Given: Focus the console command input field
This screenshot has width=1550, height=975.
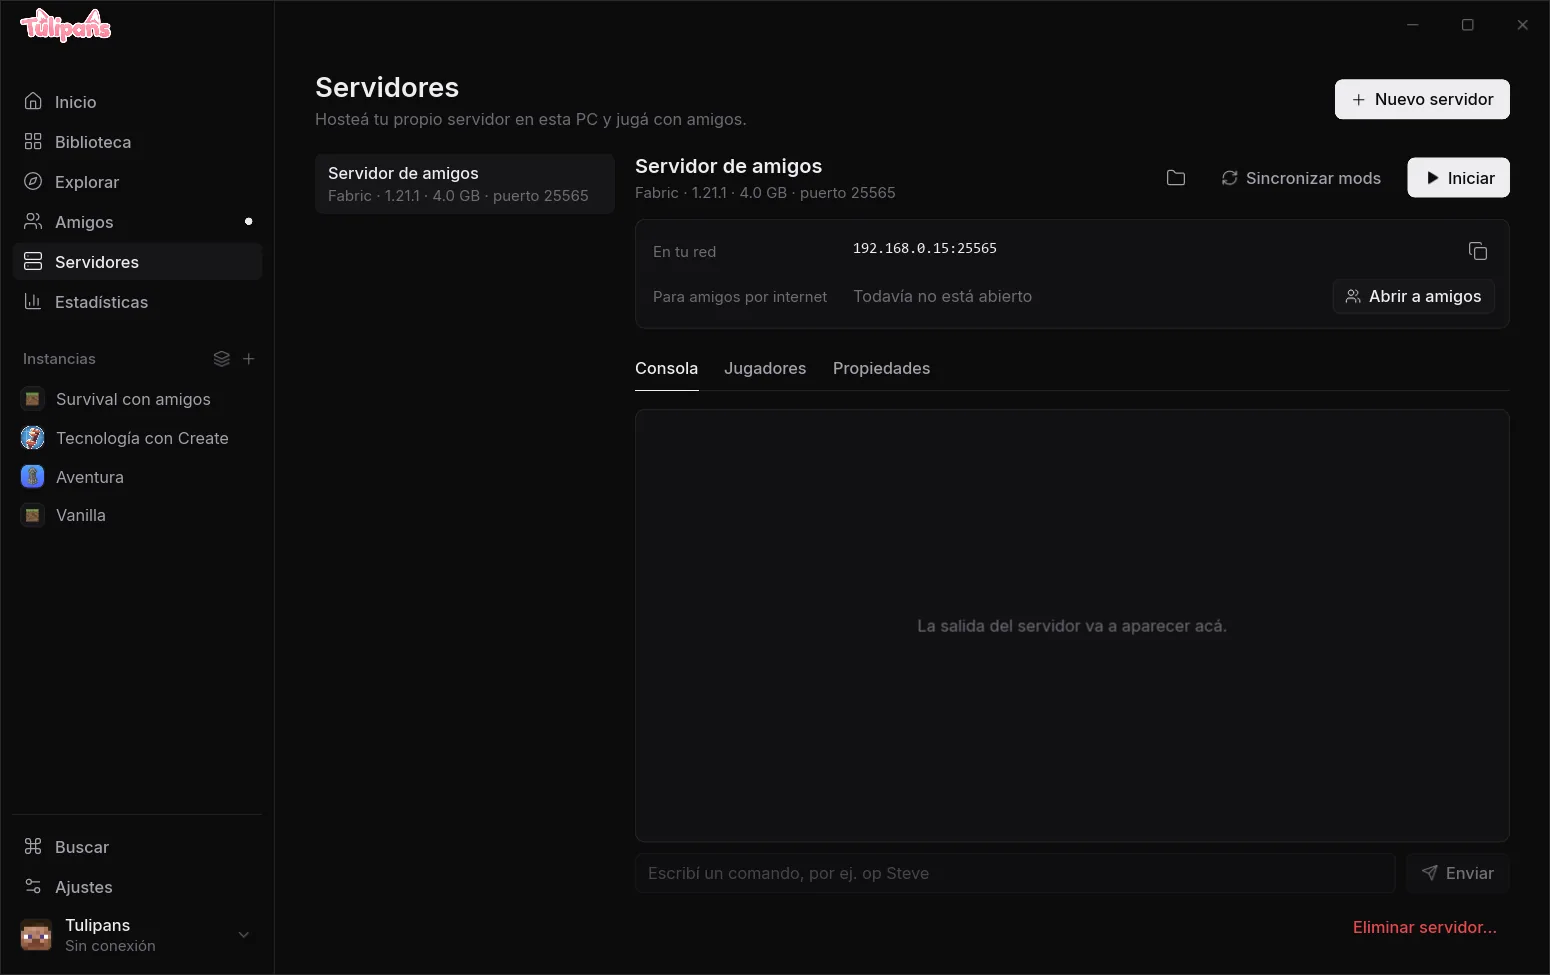Looking at the screenshot, I should [x=1015, y=873].
